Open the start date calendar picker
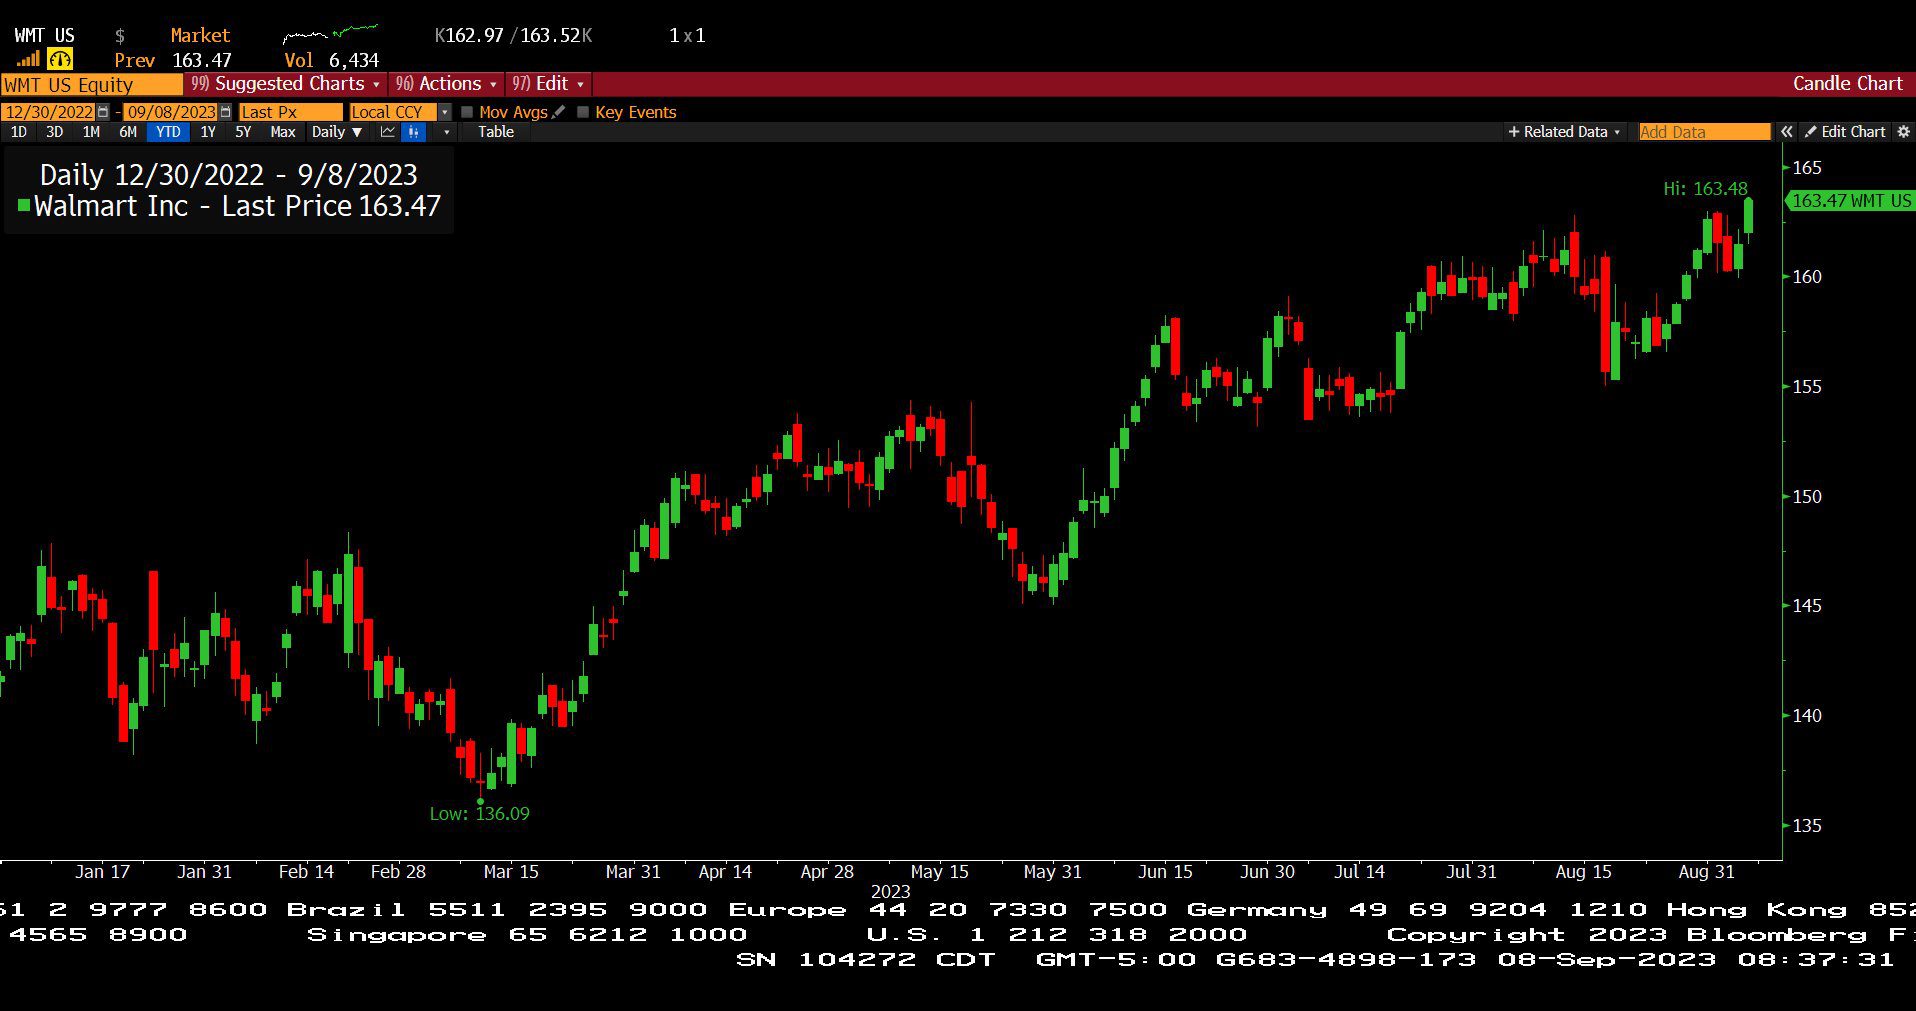The height and width of the screenshot is (1011, 1916). point(103,112)
